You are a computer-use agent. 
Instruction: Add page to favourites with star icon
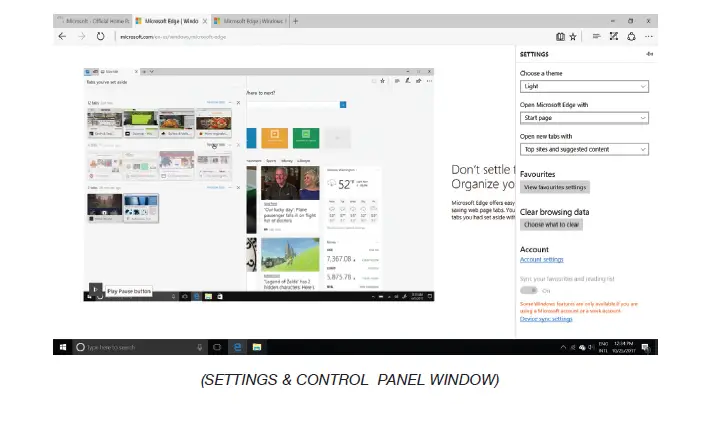pyautogui.click(x=573, y=36)
